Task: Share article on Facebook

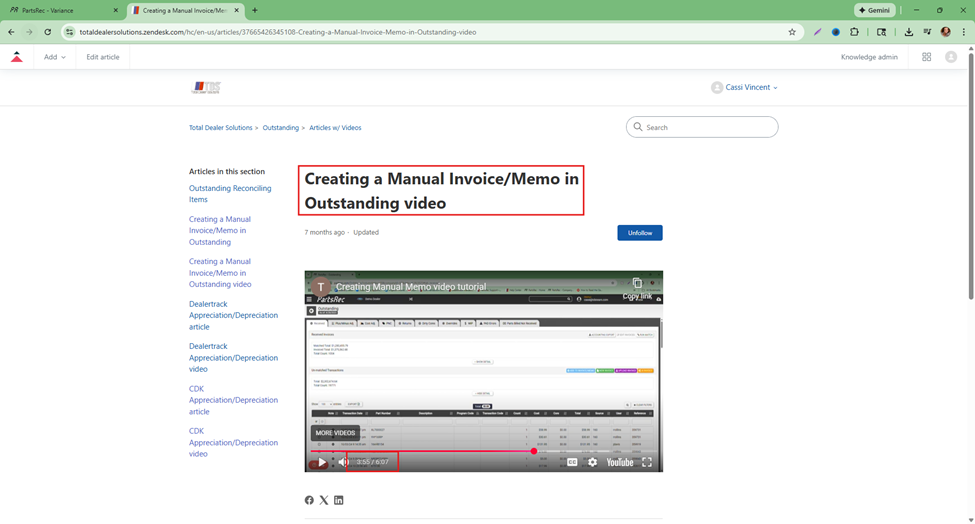Action: (x=309, y=500)
